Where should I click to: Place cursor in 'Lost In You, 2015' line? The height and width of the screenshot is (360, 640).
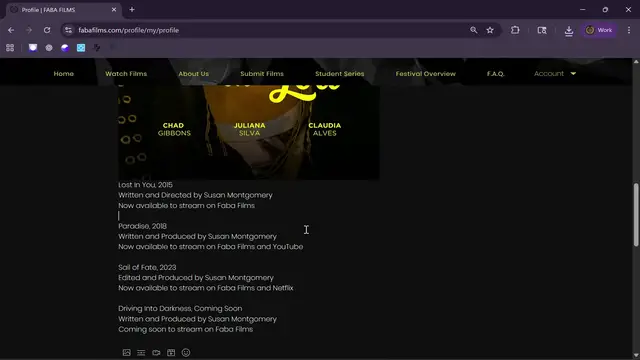tap(145, 185)
